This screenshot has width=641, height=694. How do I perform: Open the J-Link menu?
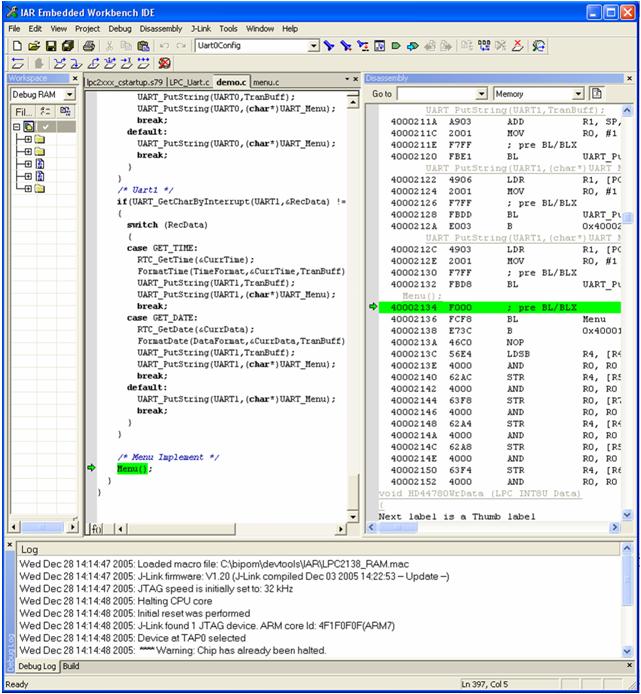click(201, 29)
